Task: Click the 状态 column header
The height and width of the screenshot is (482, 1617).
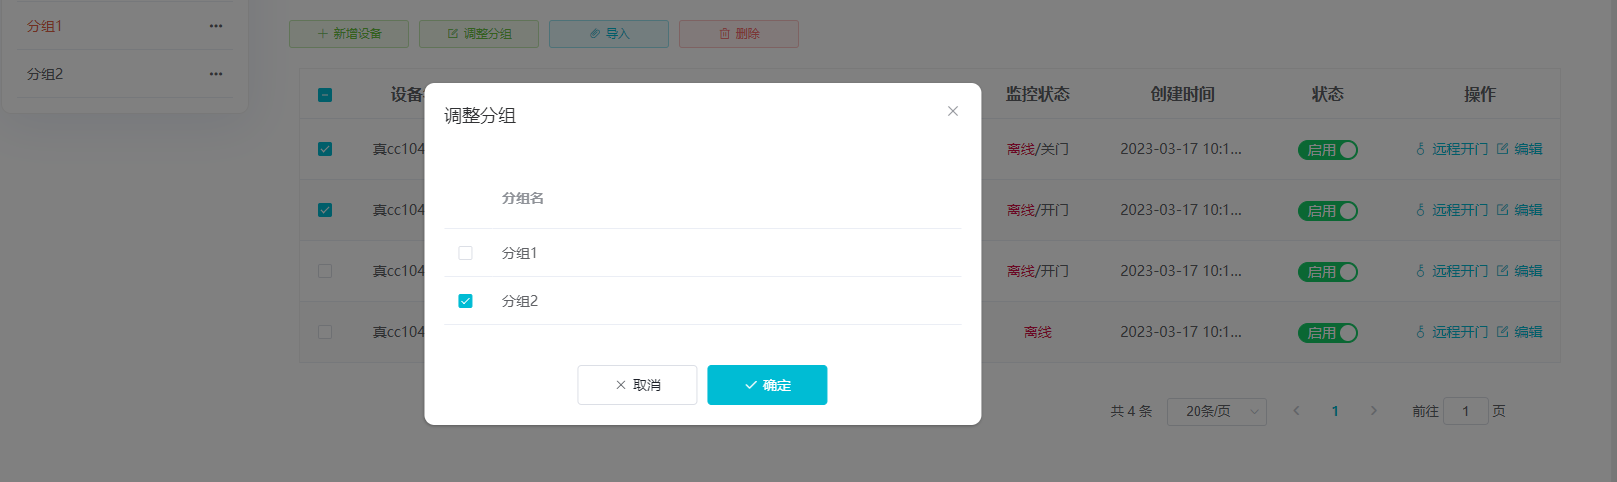Action: pyautogui.click(x=1328, y=94)
